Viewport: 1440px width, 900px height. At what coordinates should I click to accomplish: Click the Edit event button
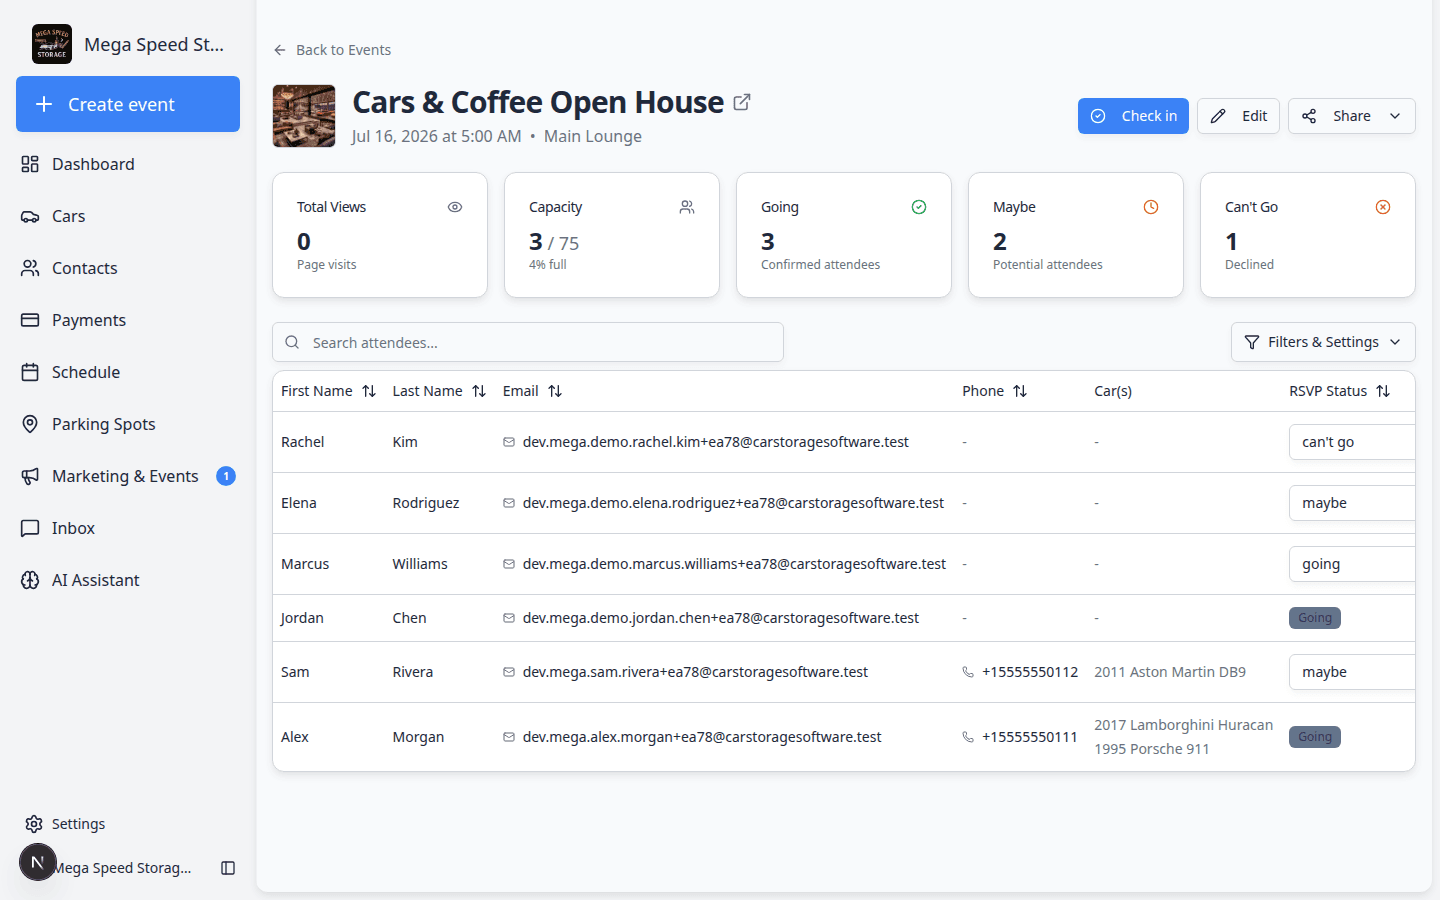1238,116
